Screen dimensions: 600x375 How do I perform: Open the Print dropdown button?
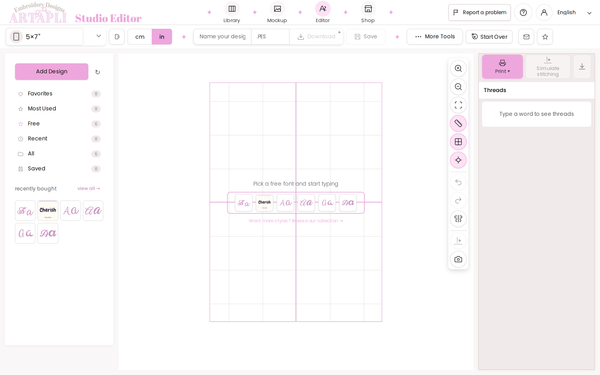click(502, 67)
